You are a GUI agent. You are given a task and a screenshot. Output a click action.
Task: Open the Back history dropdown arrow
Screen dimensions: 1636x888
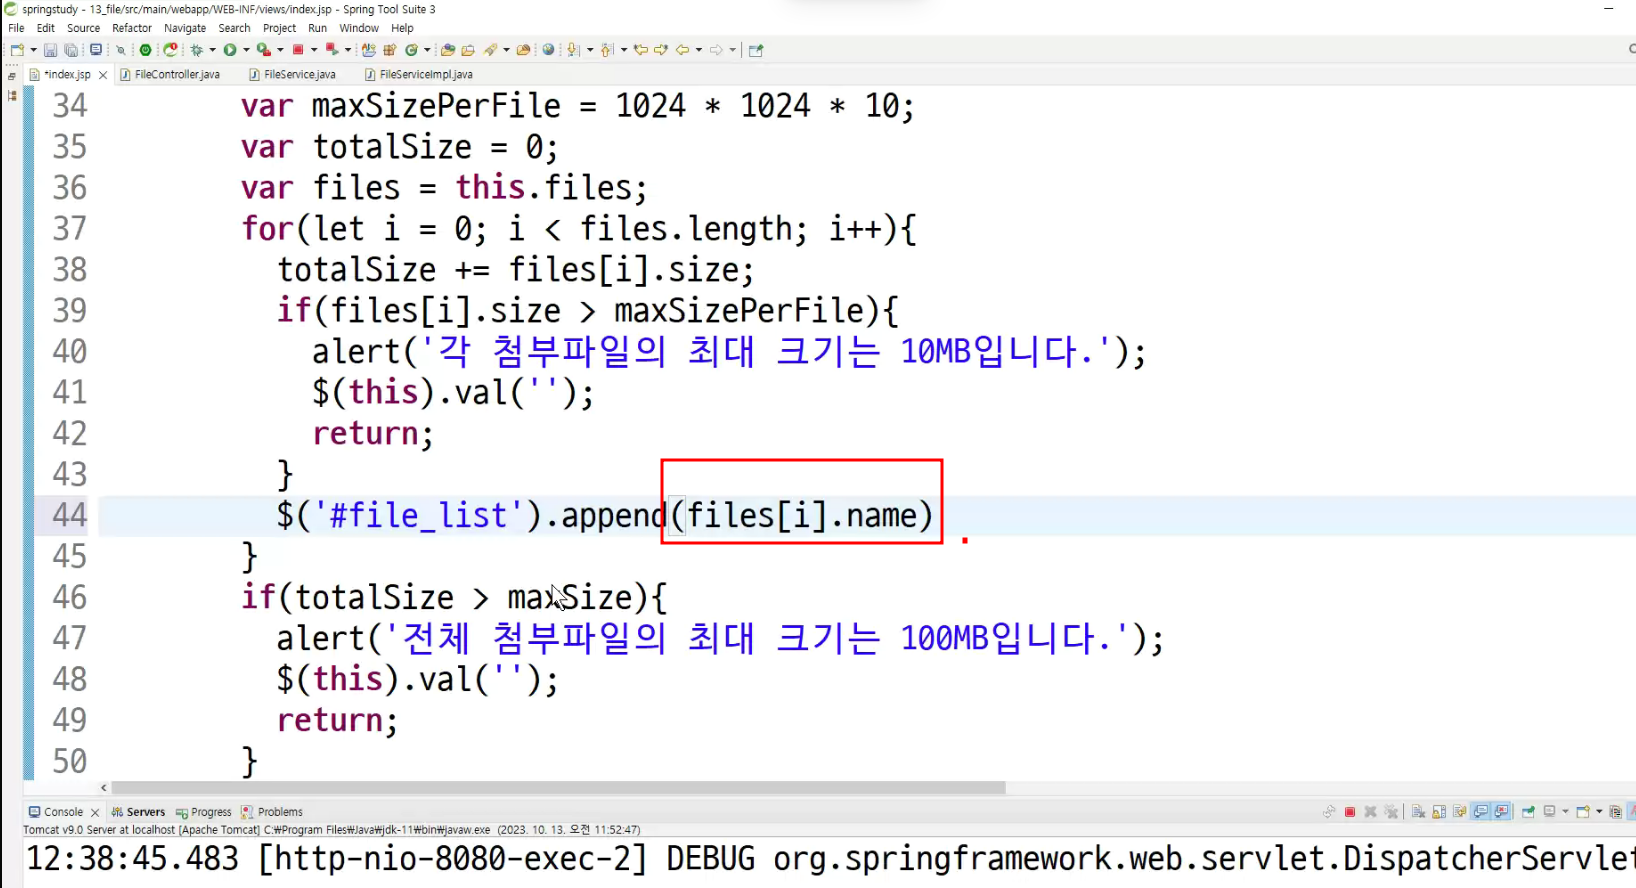(x=698, y=50)
